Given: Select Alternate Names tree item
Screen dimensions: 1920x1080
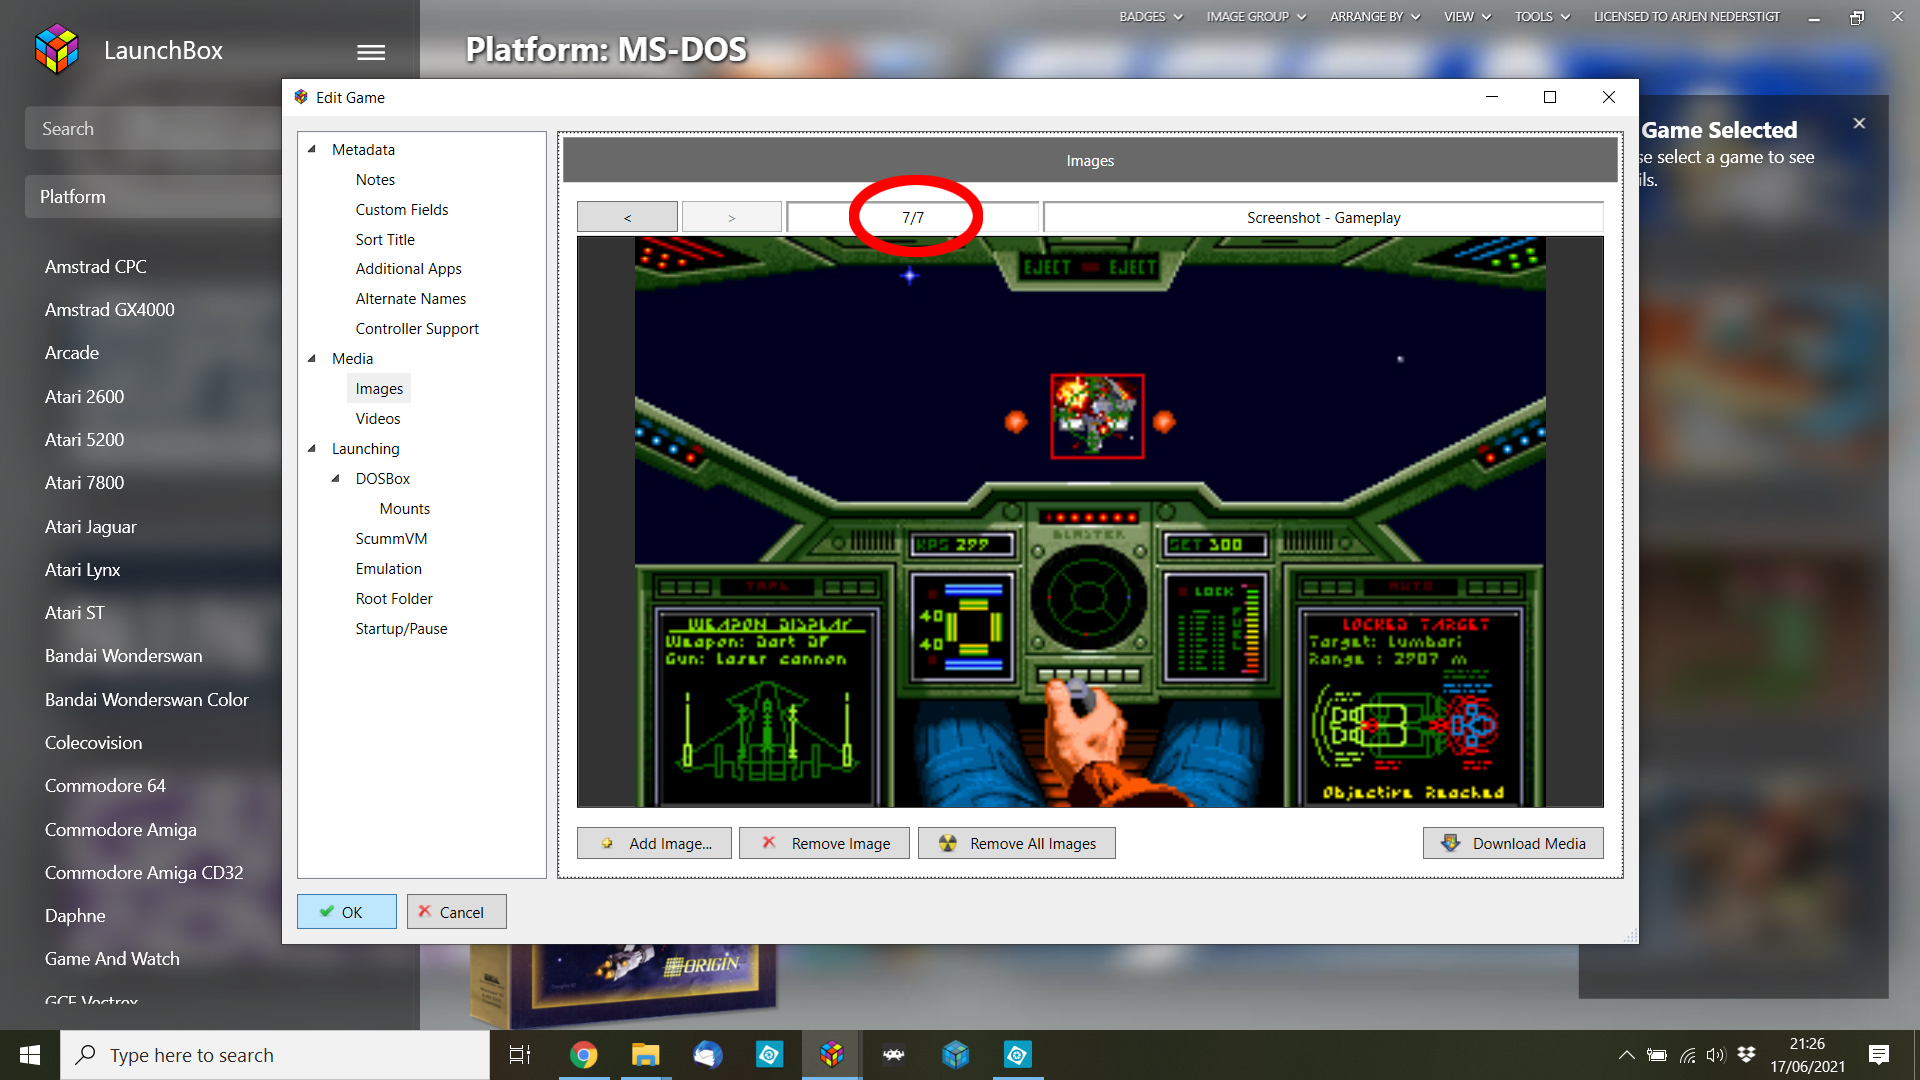Looking at the screenshot, I should point(411,298).
